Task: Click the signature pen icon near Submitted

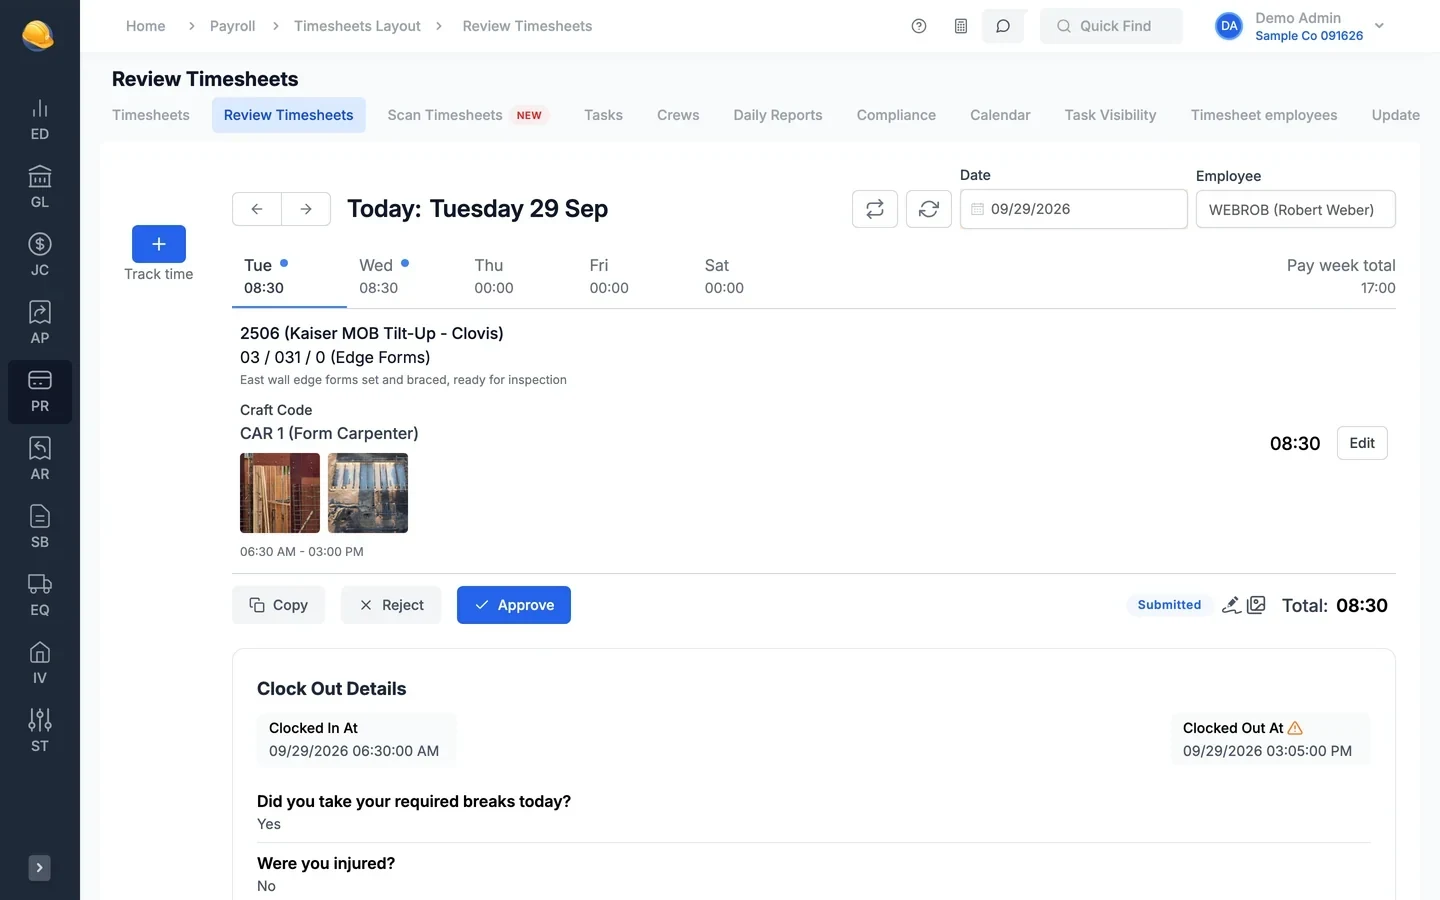Action: [x=1232, y=605]
